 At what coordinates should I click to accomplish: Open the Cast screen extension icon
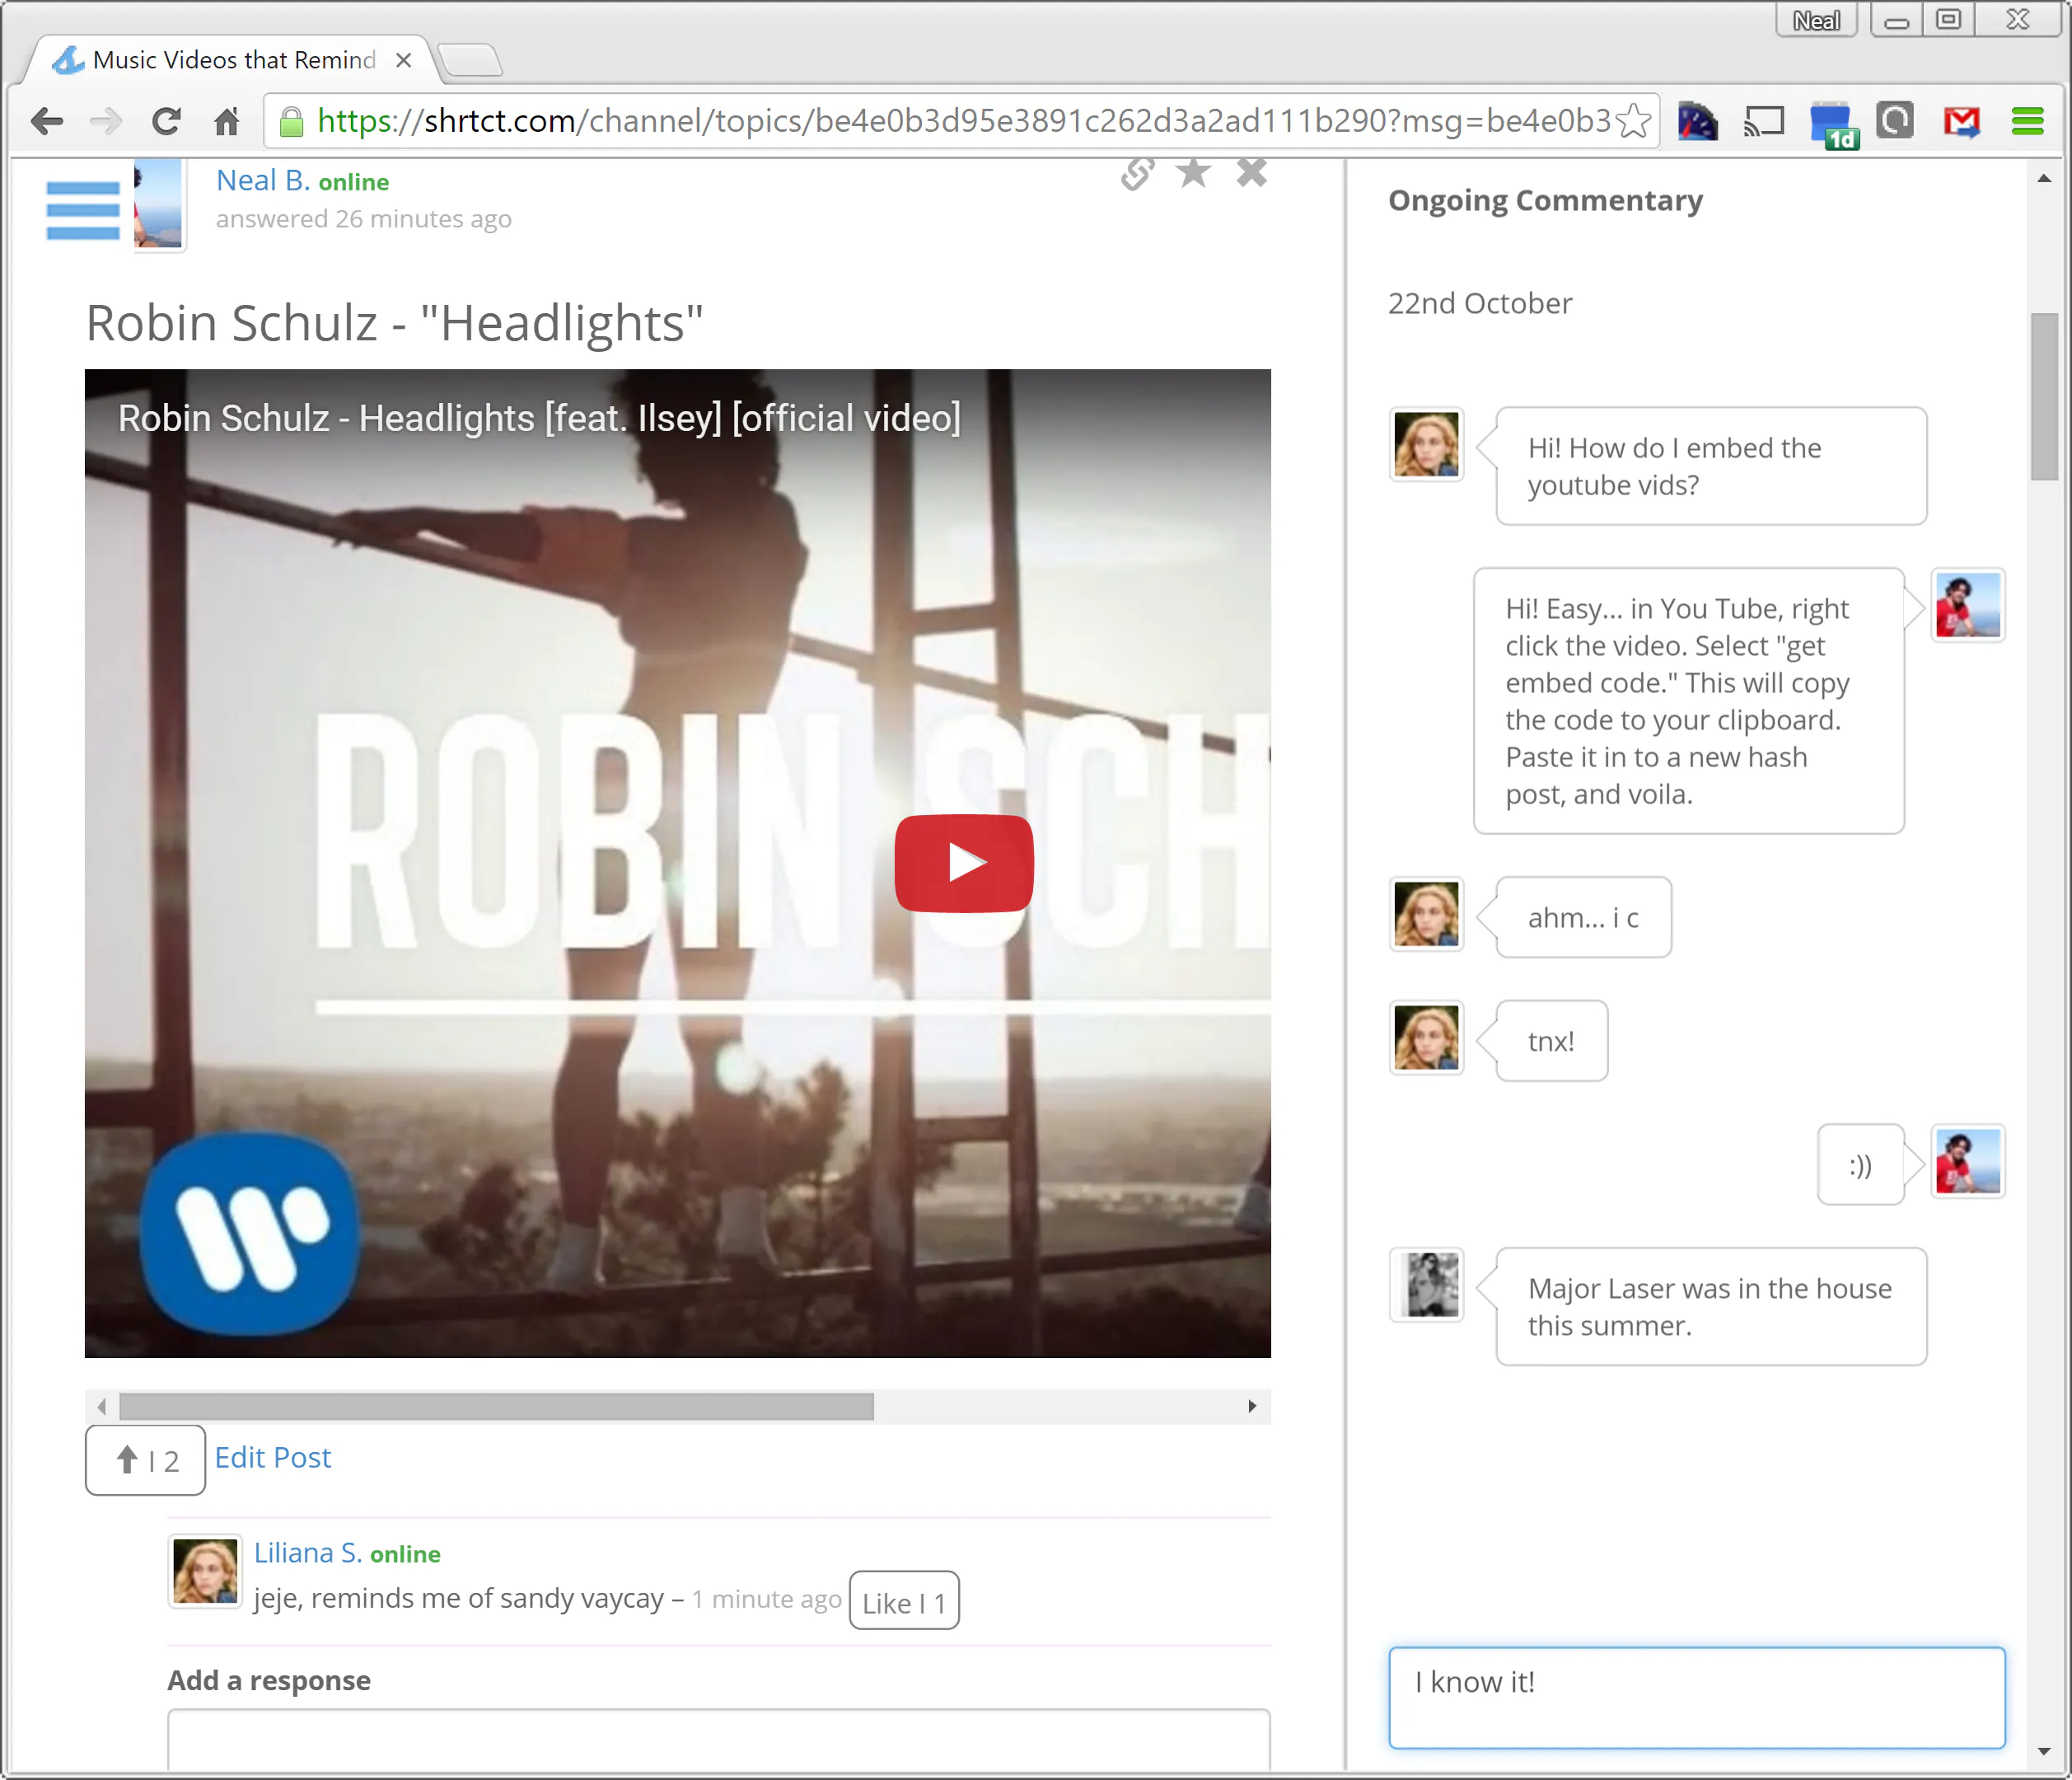point(1764,121)
